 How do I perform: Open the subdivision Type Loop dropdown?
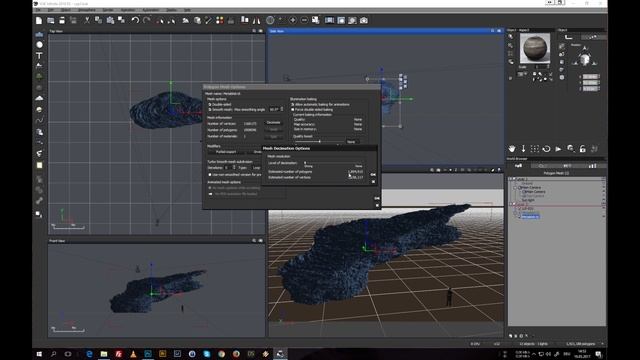point(256,168)
